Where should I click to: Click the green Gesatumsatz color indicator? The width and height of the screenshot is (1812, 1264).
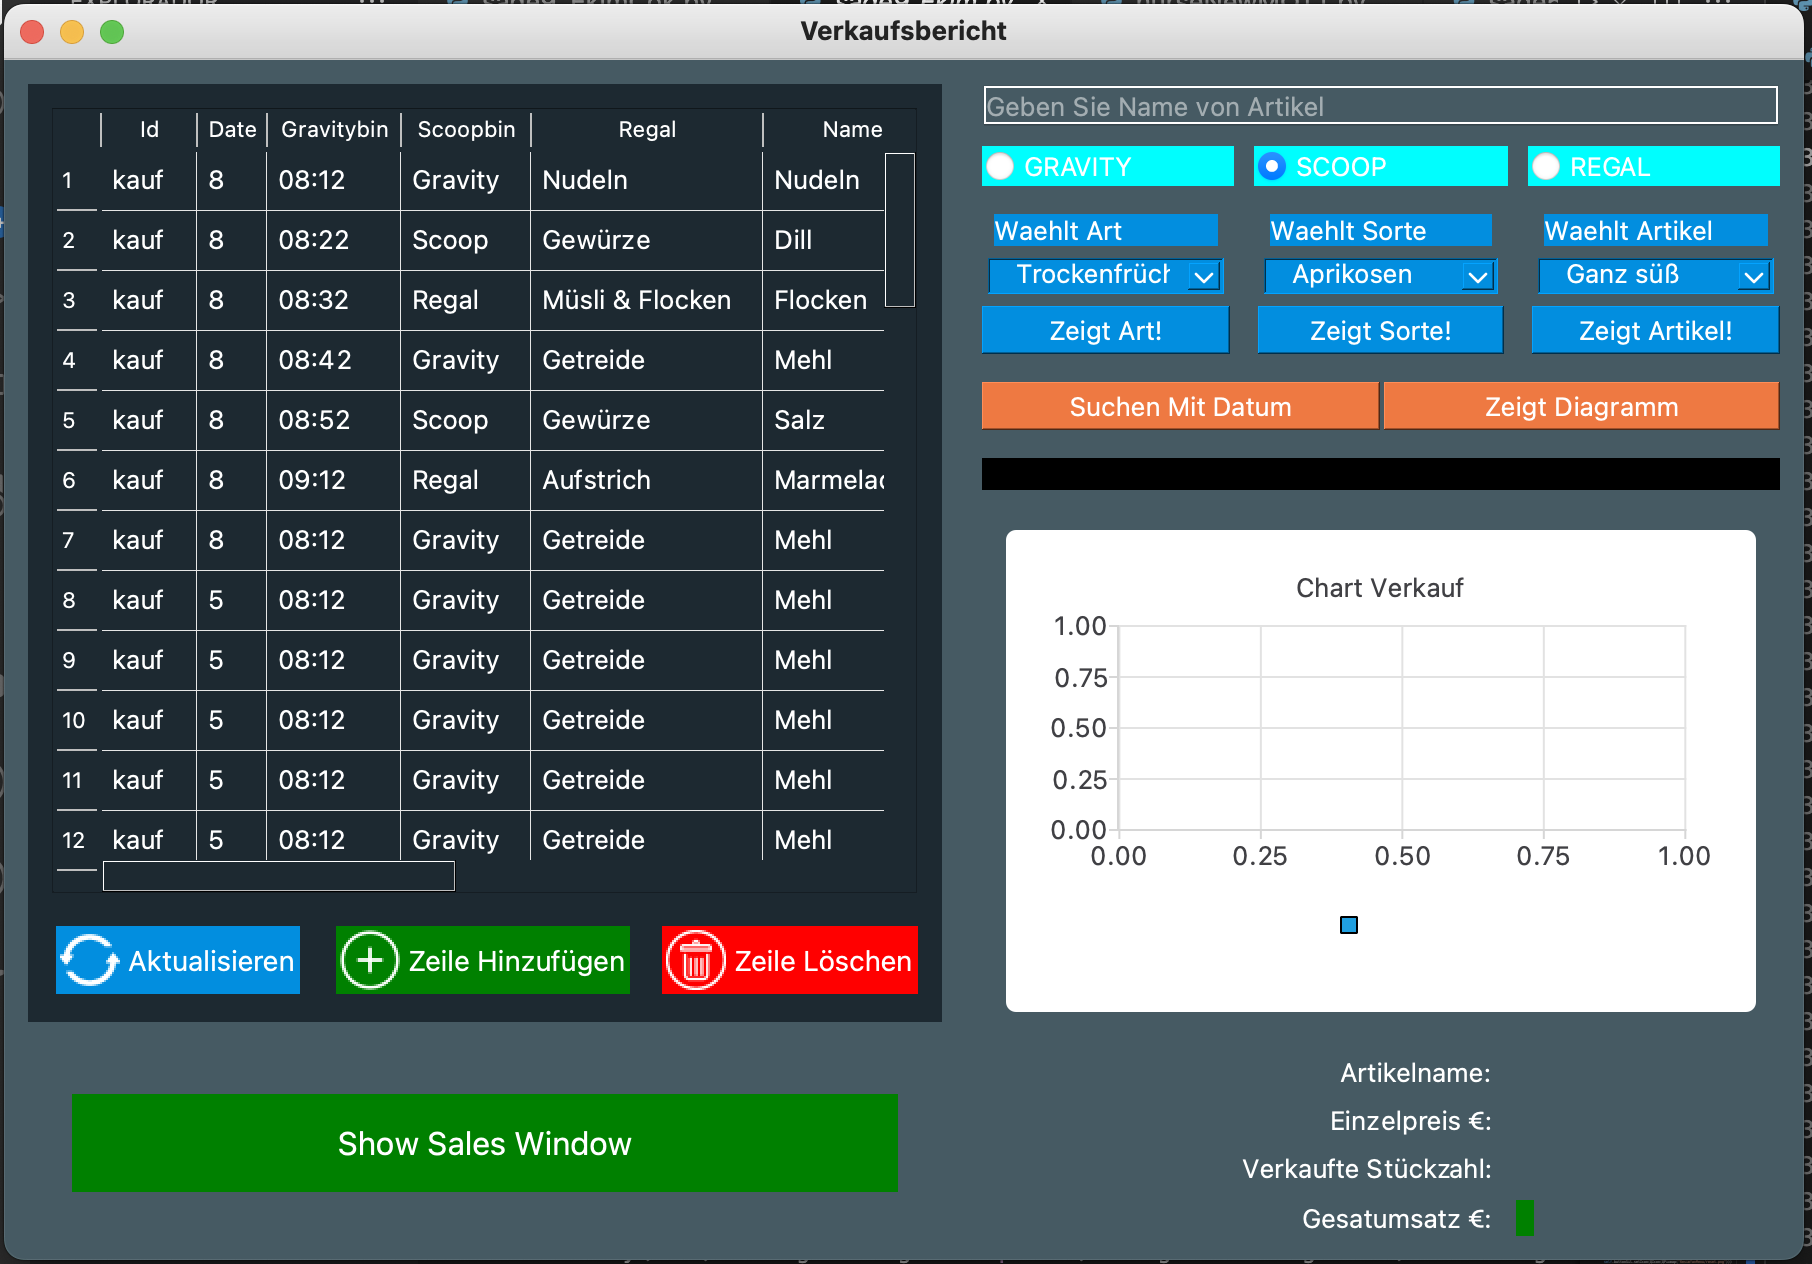(x=1524, y=1218)
